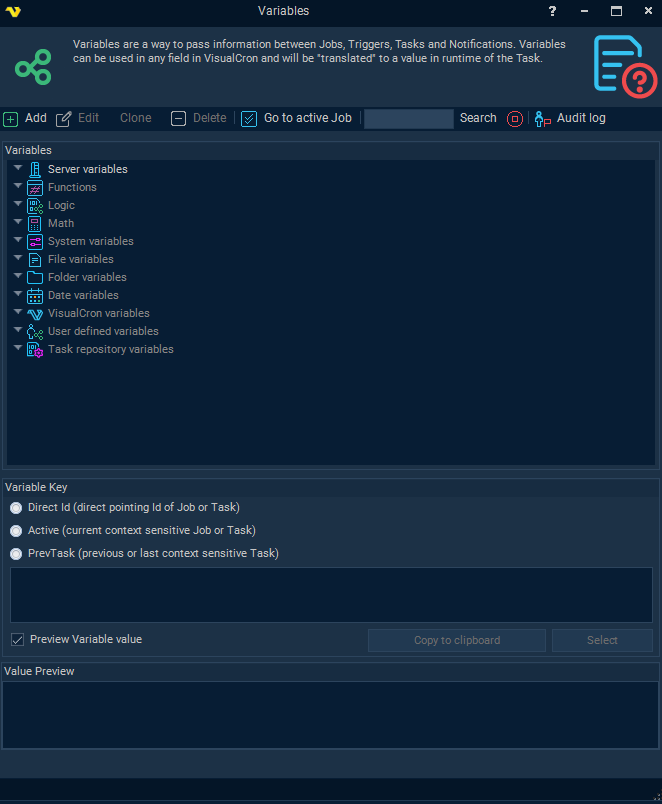Click the VisualCron logo in title bar
The width and height of the screenshot is (662, 804).
click(13, 11)
